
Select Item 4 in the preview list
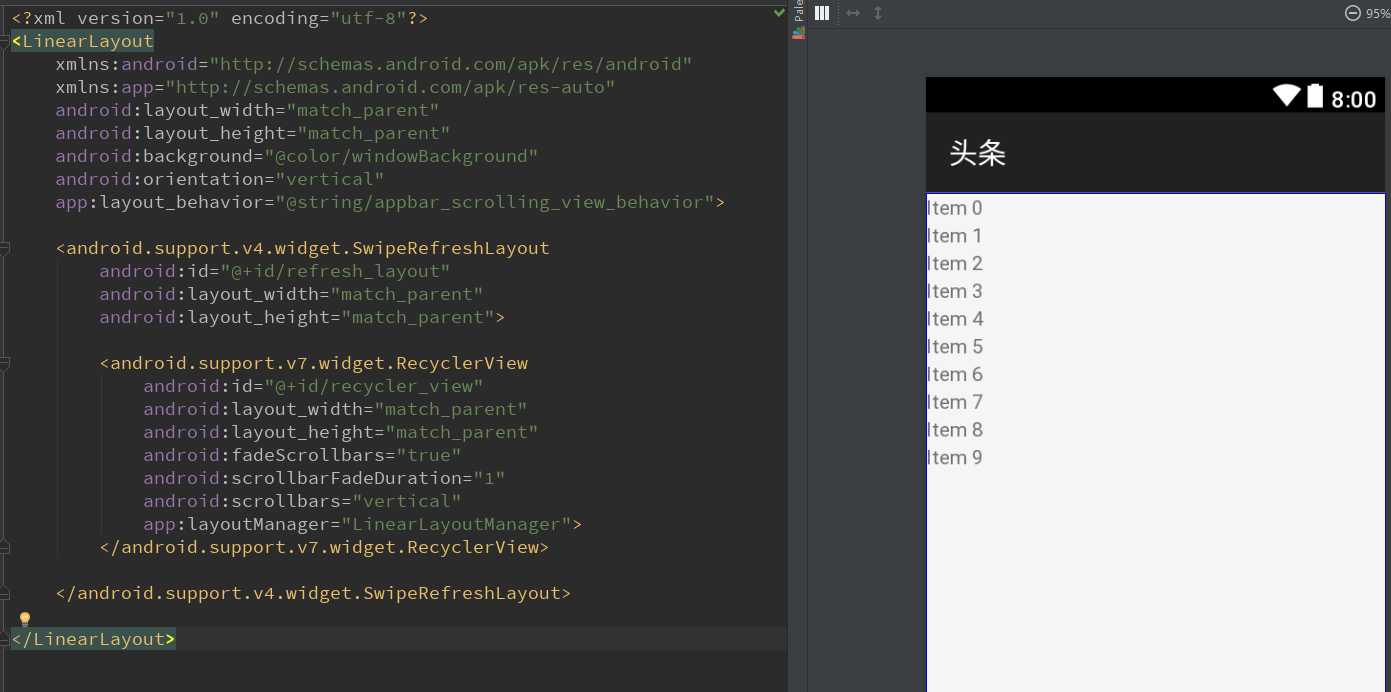click(x=955, y=319)
